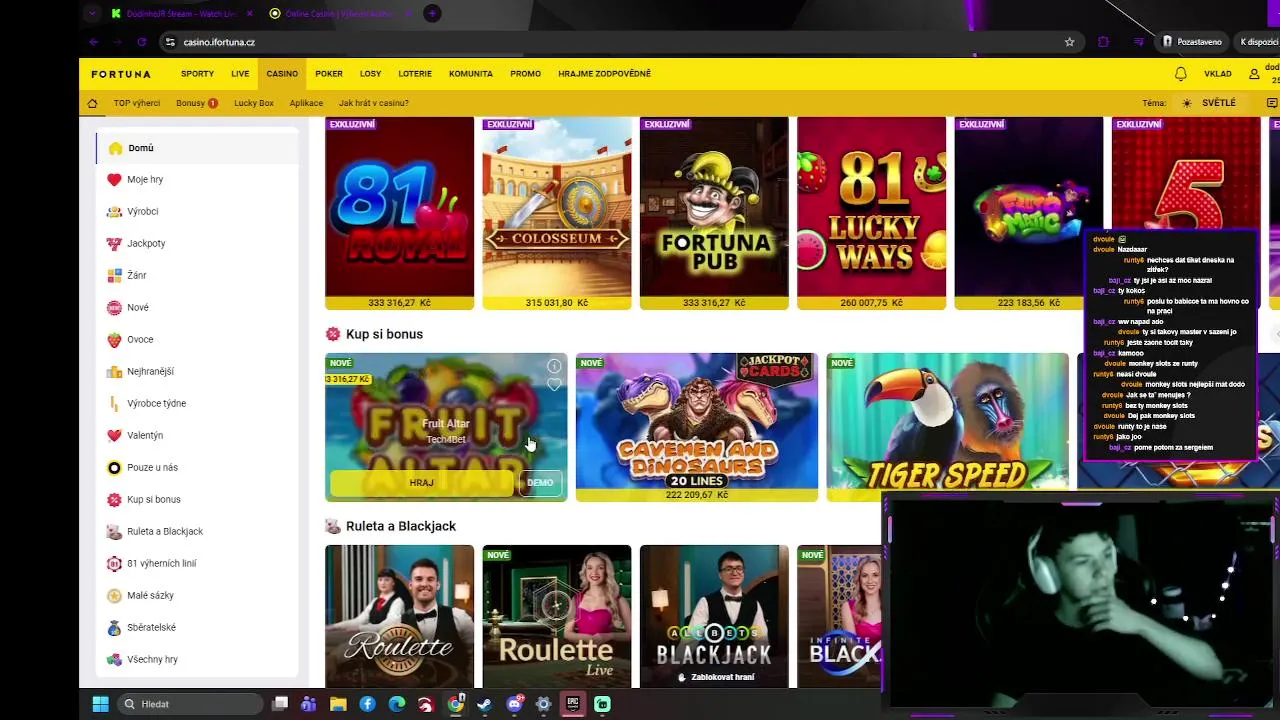Open the 81 Lucky Ways tile

point(871,213)
